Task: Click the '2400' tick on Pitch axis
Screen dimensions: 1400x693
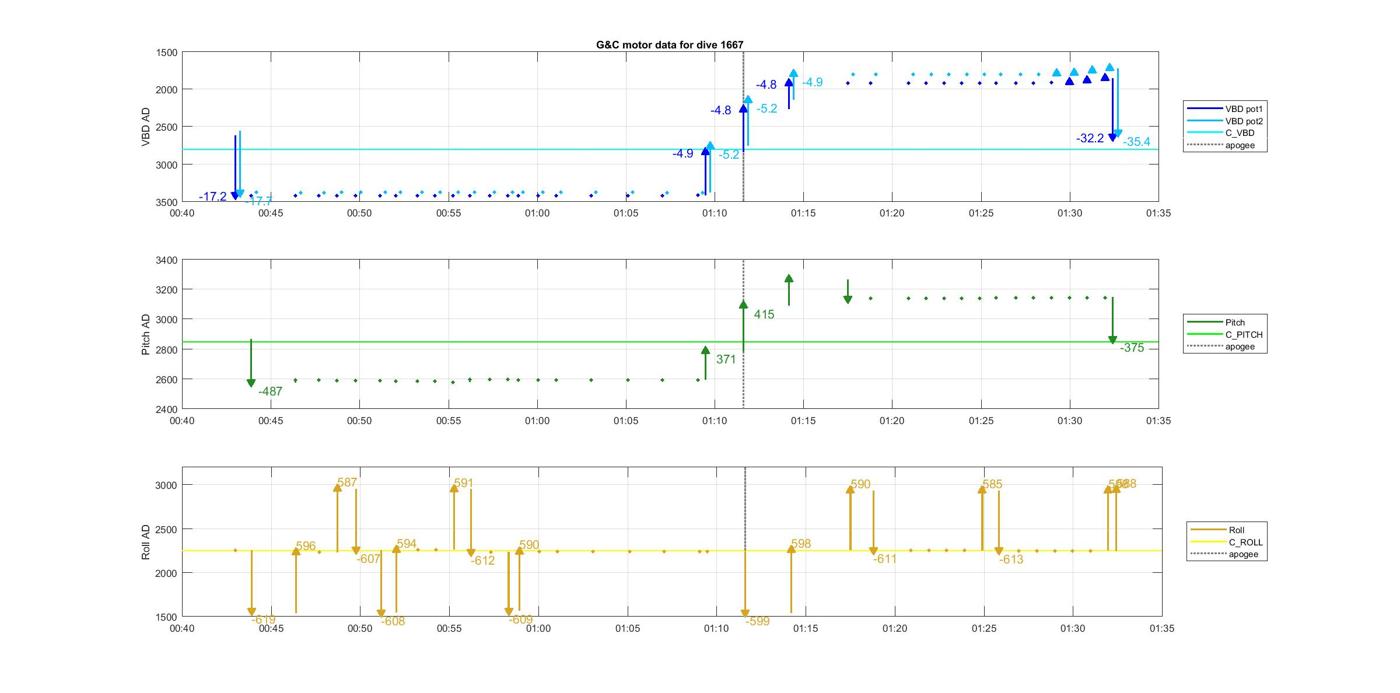Action: (x=166, y=409)
